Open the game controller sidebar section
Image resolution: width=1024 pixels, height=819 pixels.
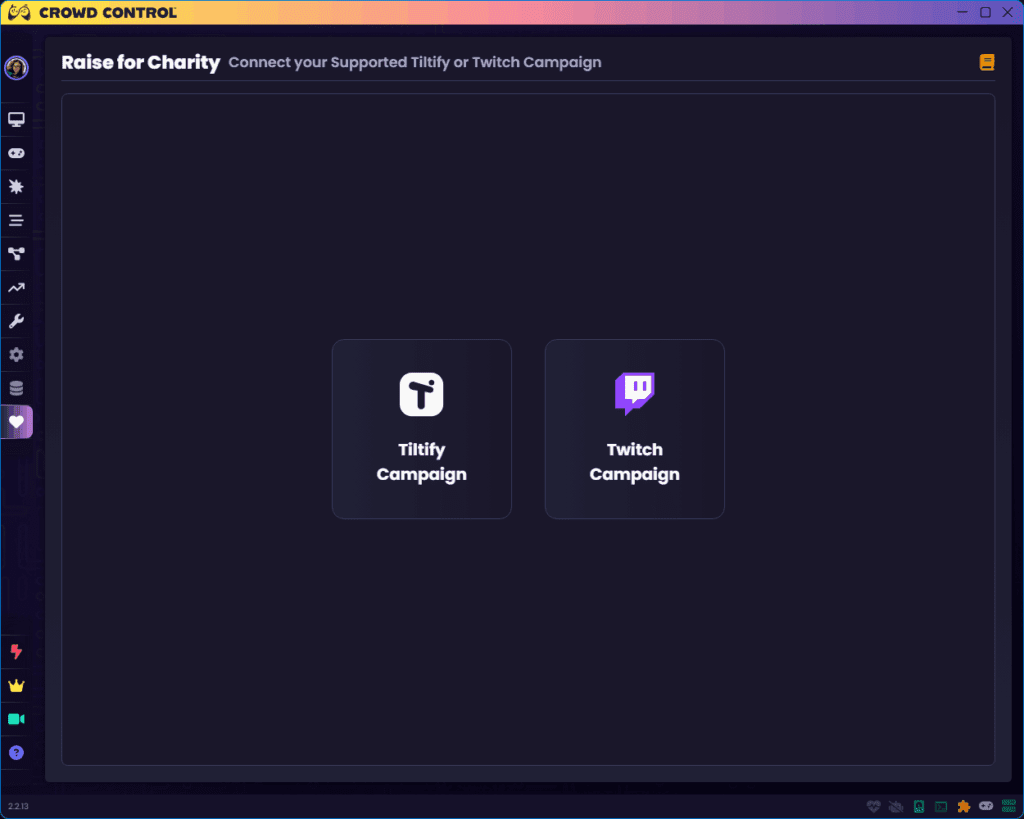(16, 154)
